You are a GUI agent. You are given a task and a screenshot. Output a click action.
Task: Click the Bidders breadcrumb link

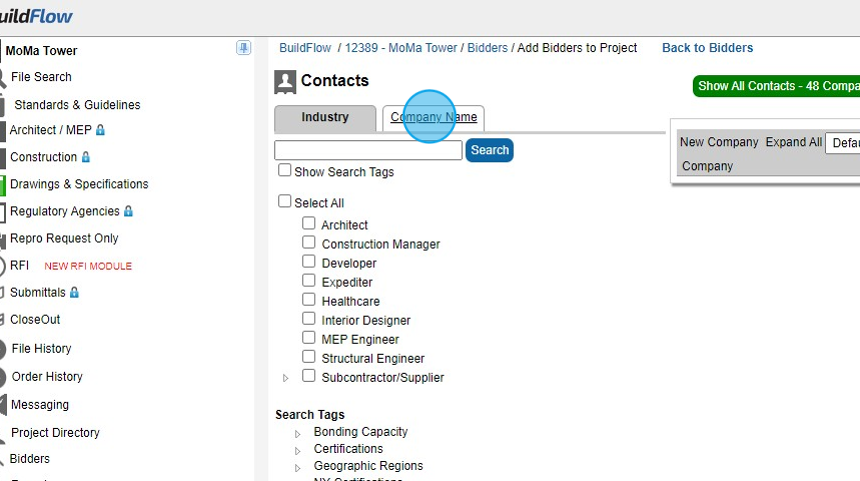tap(488, 48)
